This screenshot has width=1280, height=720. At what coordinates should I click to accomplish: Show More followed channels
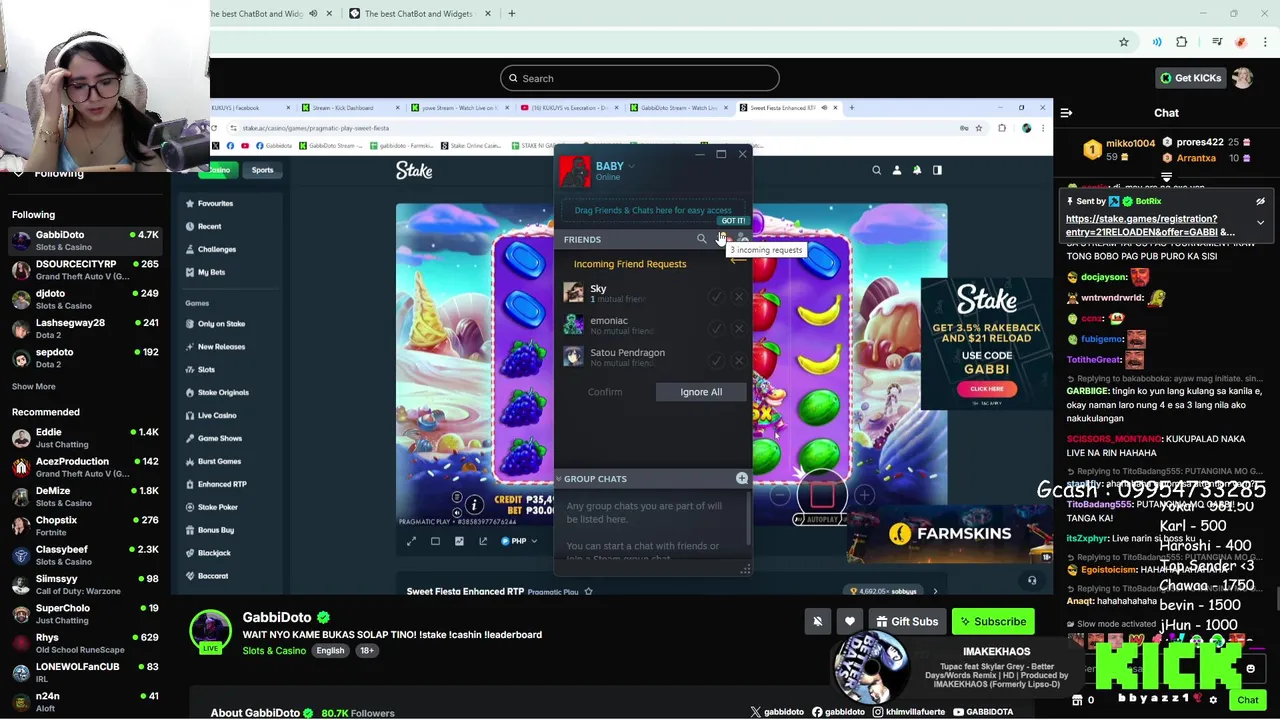(x=34, y=386)
